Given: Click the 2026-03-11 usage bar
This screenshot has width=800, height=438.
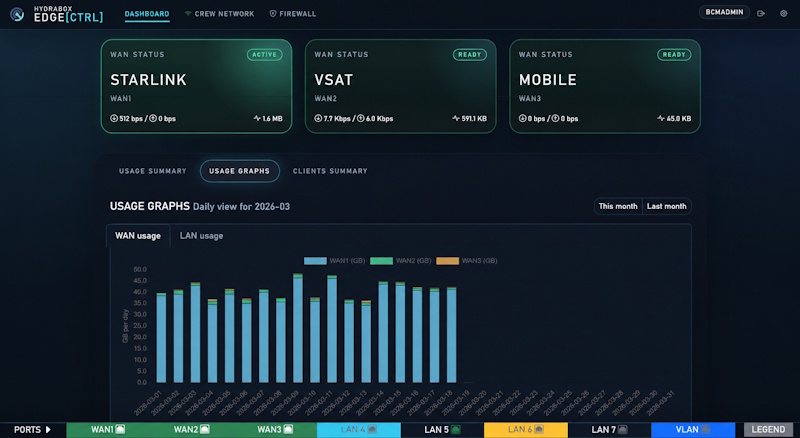Looking at the screenshot, I should click(332, 329).
